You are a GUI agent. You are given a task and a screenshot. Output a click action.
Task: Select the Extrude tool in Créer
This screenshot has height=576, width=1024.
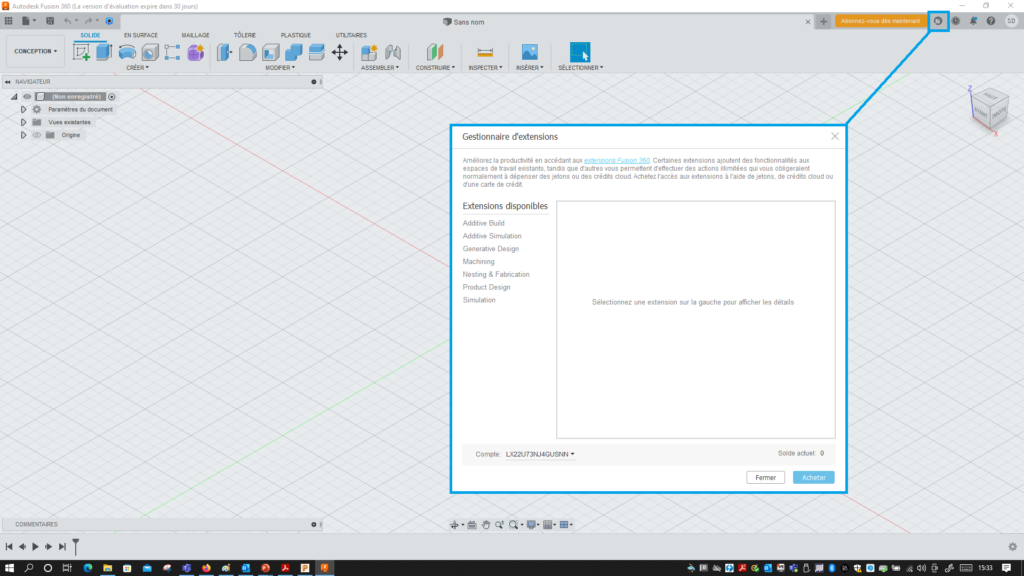pos(104,52)
